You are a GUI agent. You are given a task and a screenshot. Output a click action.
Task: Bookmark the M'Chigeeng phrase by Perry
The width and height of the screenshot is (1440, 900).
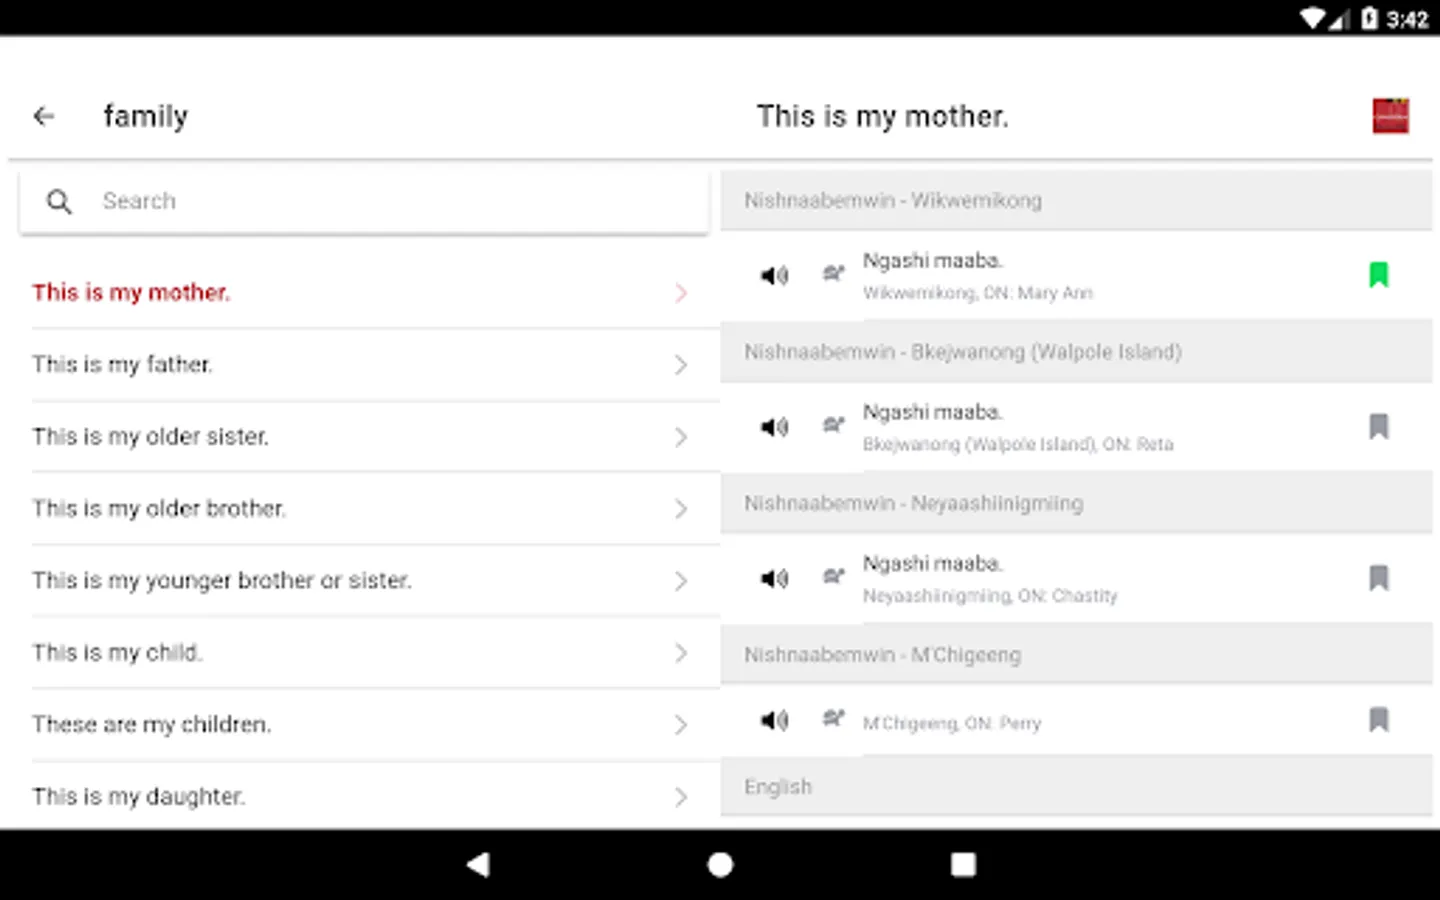[1378, 719]
